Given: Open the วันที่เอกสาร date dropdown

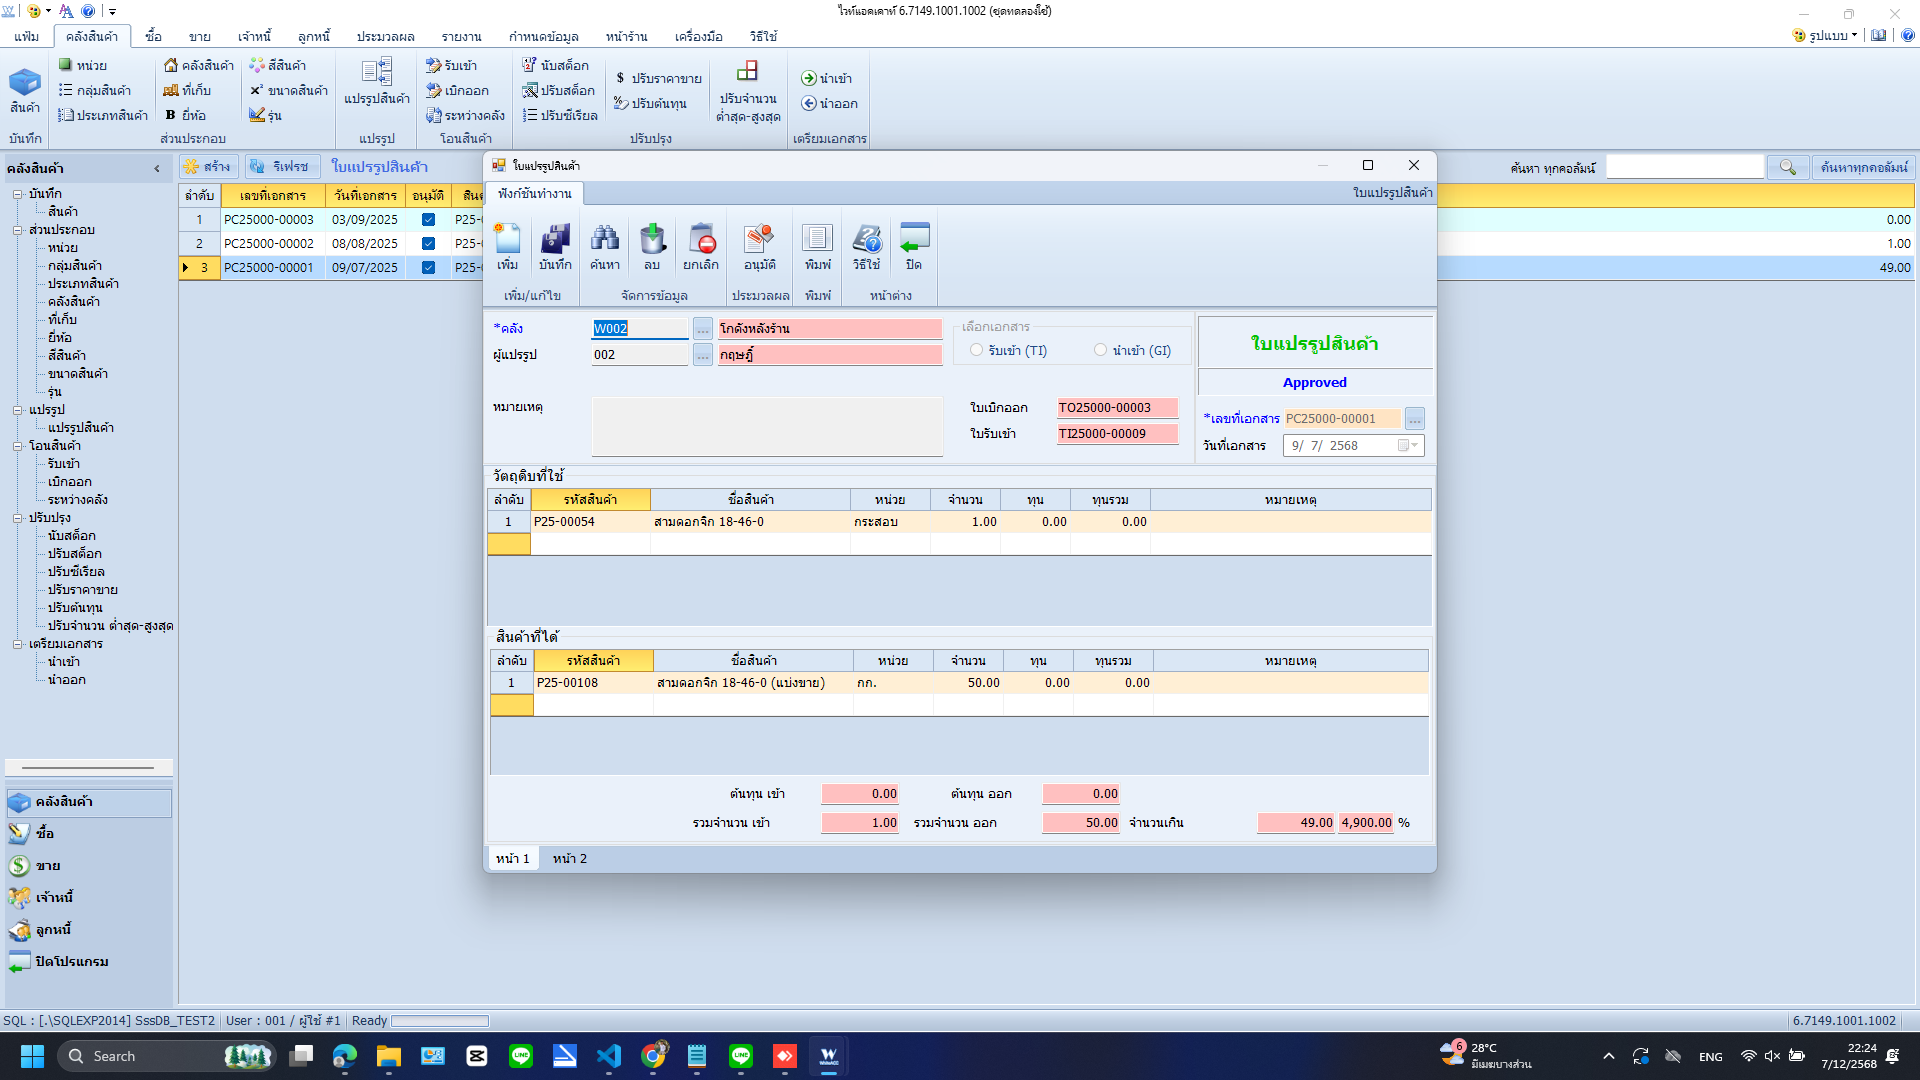Looking at the screenshot, I should [x=1414, y=445].
